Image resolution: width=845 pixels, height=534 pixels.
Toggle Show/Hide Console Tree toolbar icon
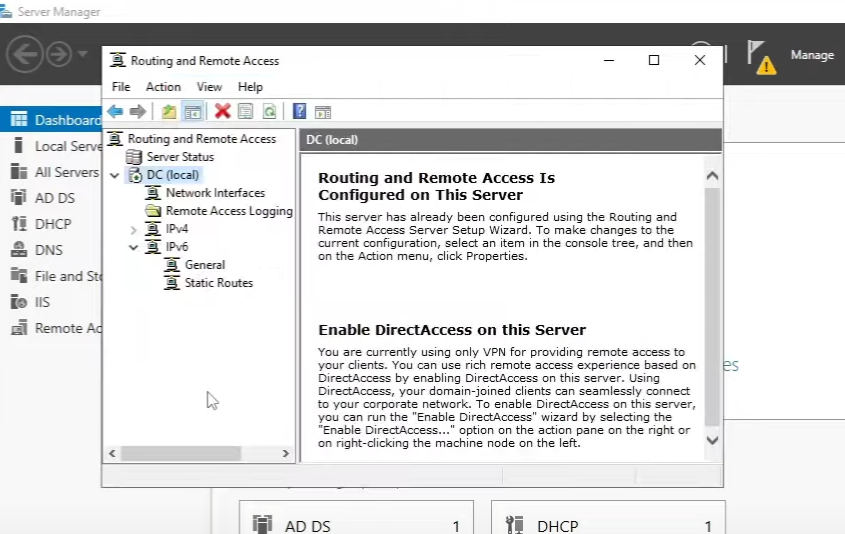point(192,112)
